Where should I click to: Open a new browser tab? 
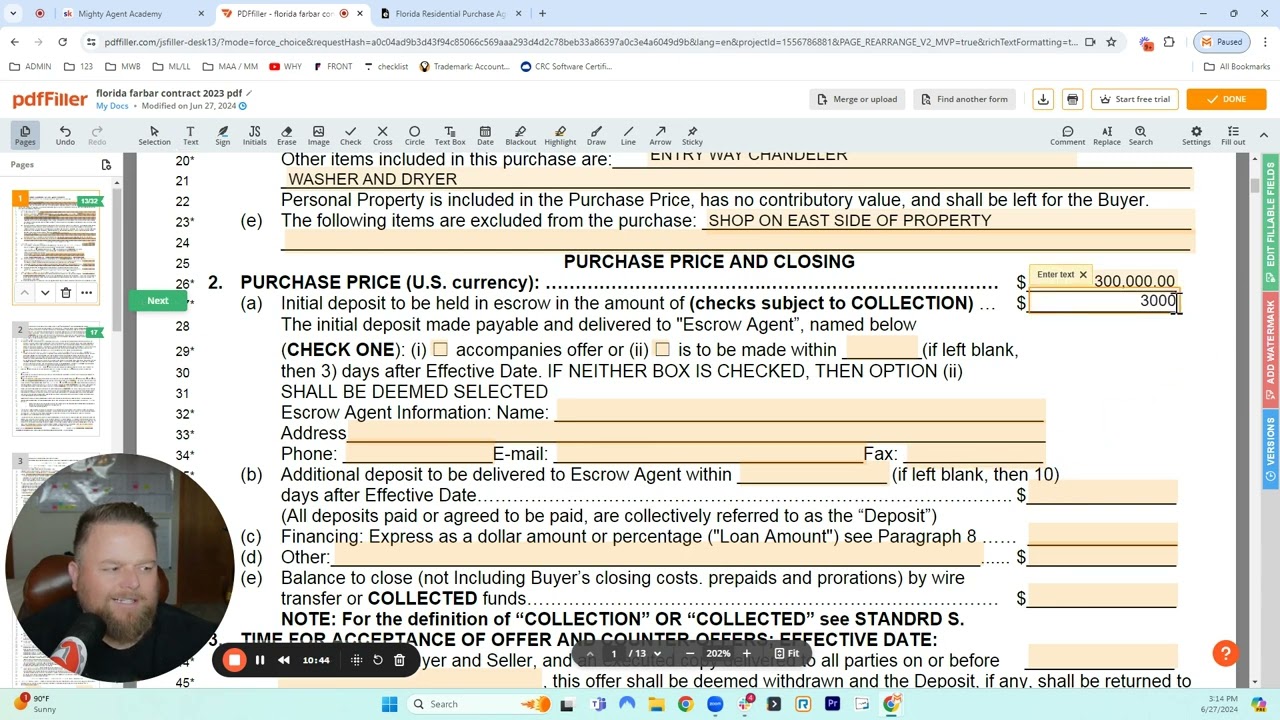click(x=542, y=14)
